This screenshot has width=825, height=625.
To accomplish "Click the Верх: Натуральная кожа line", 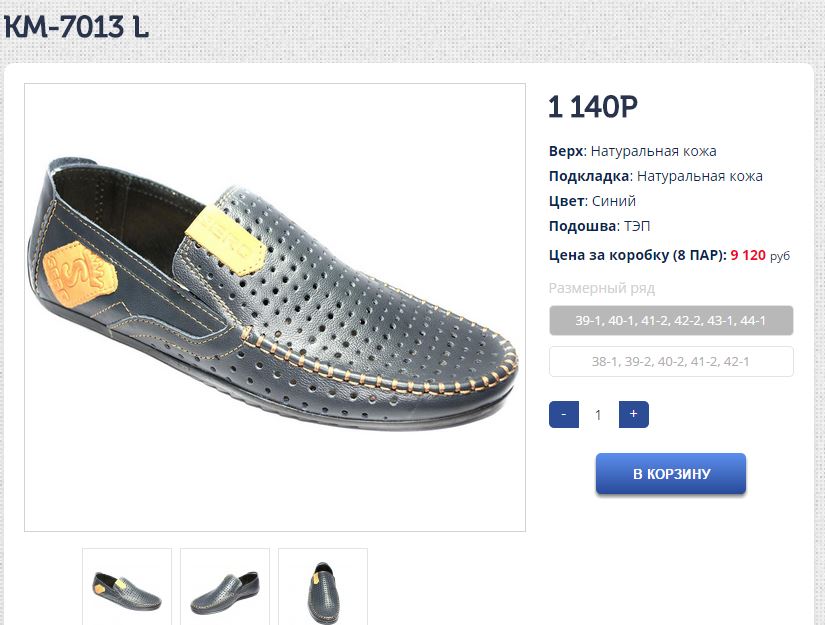I will point(632,151).
